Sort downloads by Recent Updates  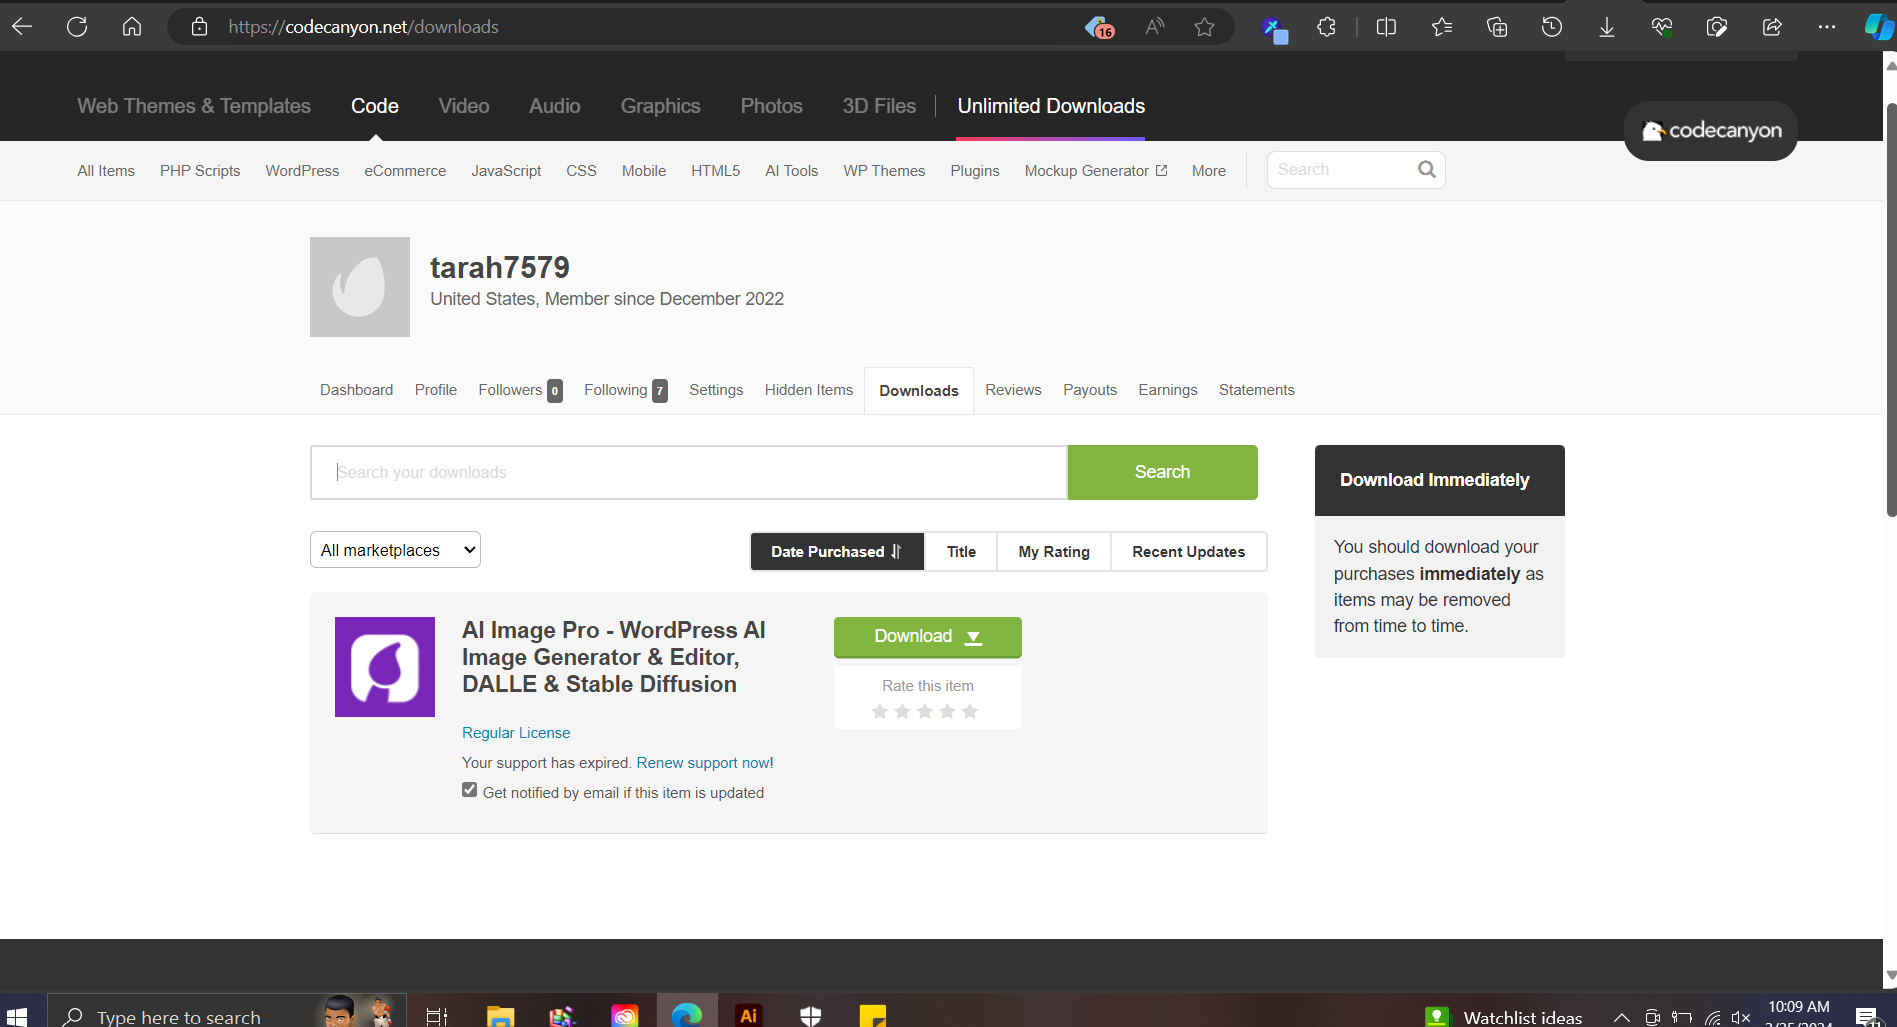point(1189,552)
